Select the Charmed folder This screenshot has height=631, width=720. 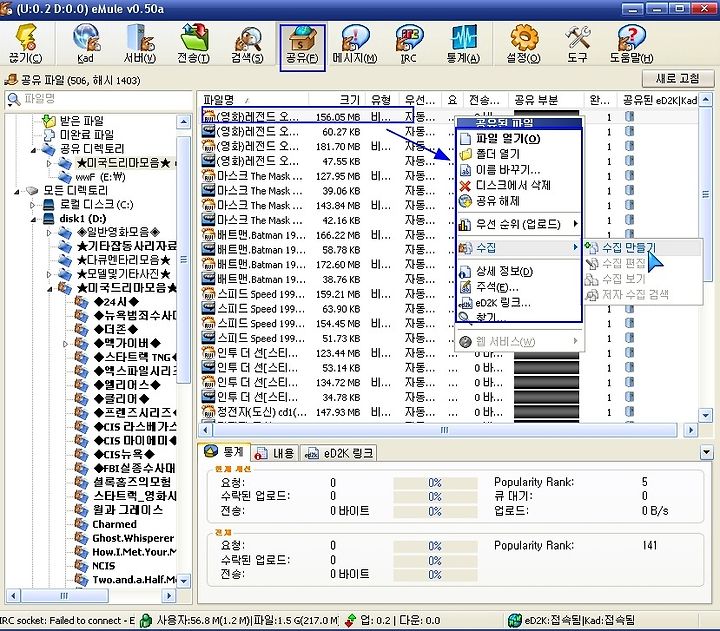coord(114,524)
